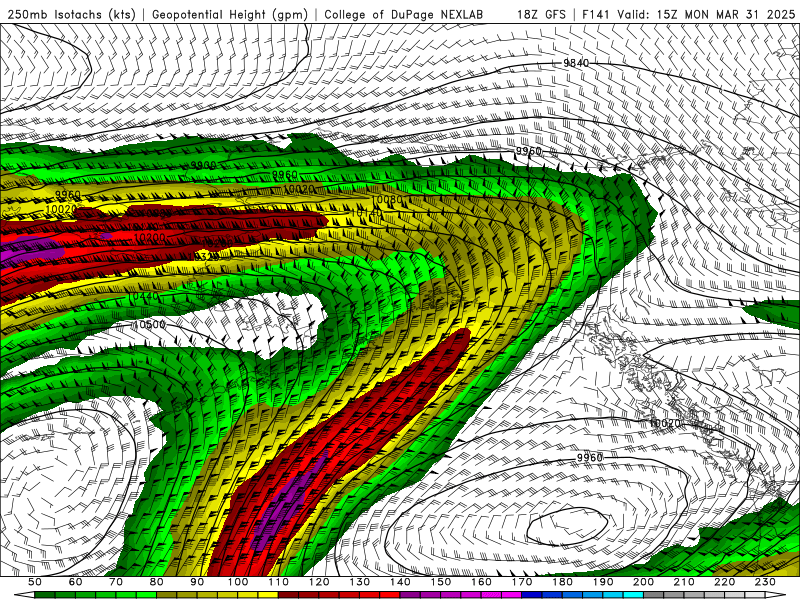The image size is (800, 600).
Task: Click the 210 kt color bar label
Action: (x=685, y=582)
